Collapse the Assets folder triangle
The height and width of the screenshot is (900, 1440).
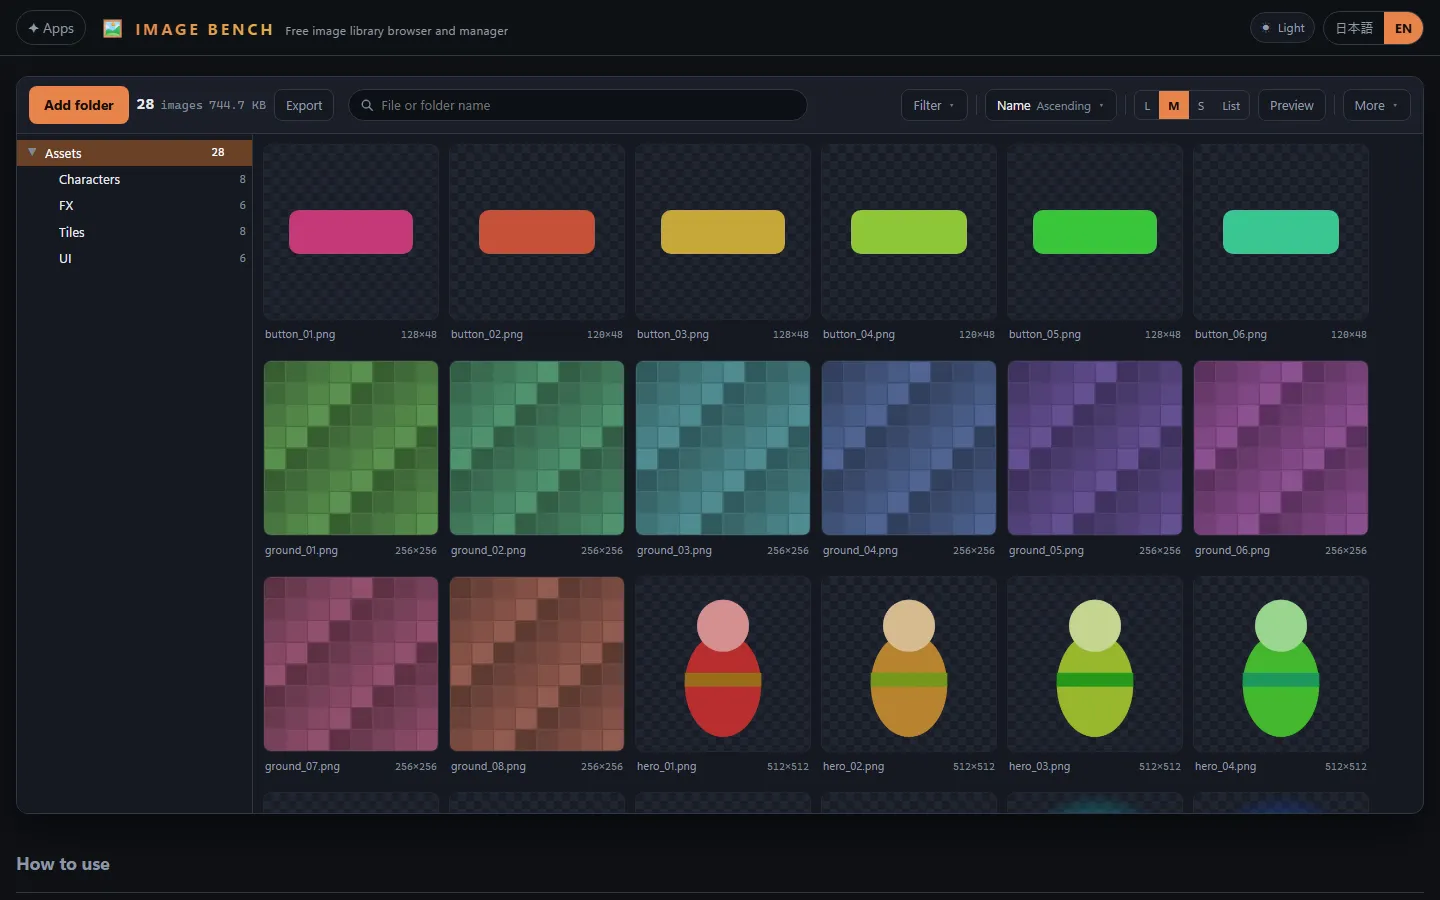(x=32, y=152)
